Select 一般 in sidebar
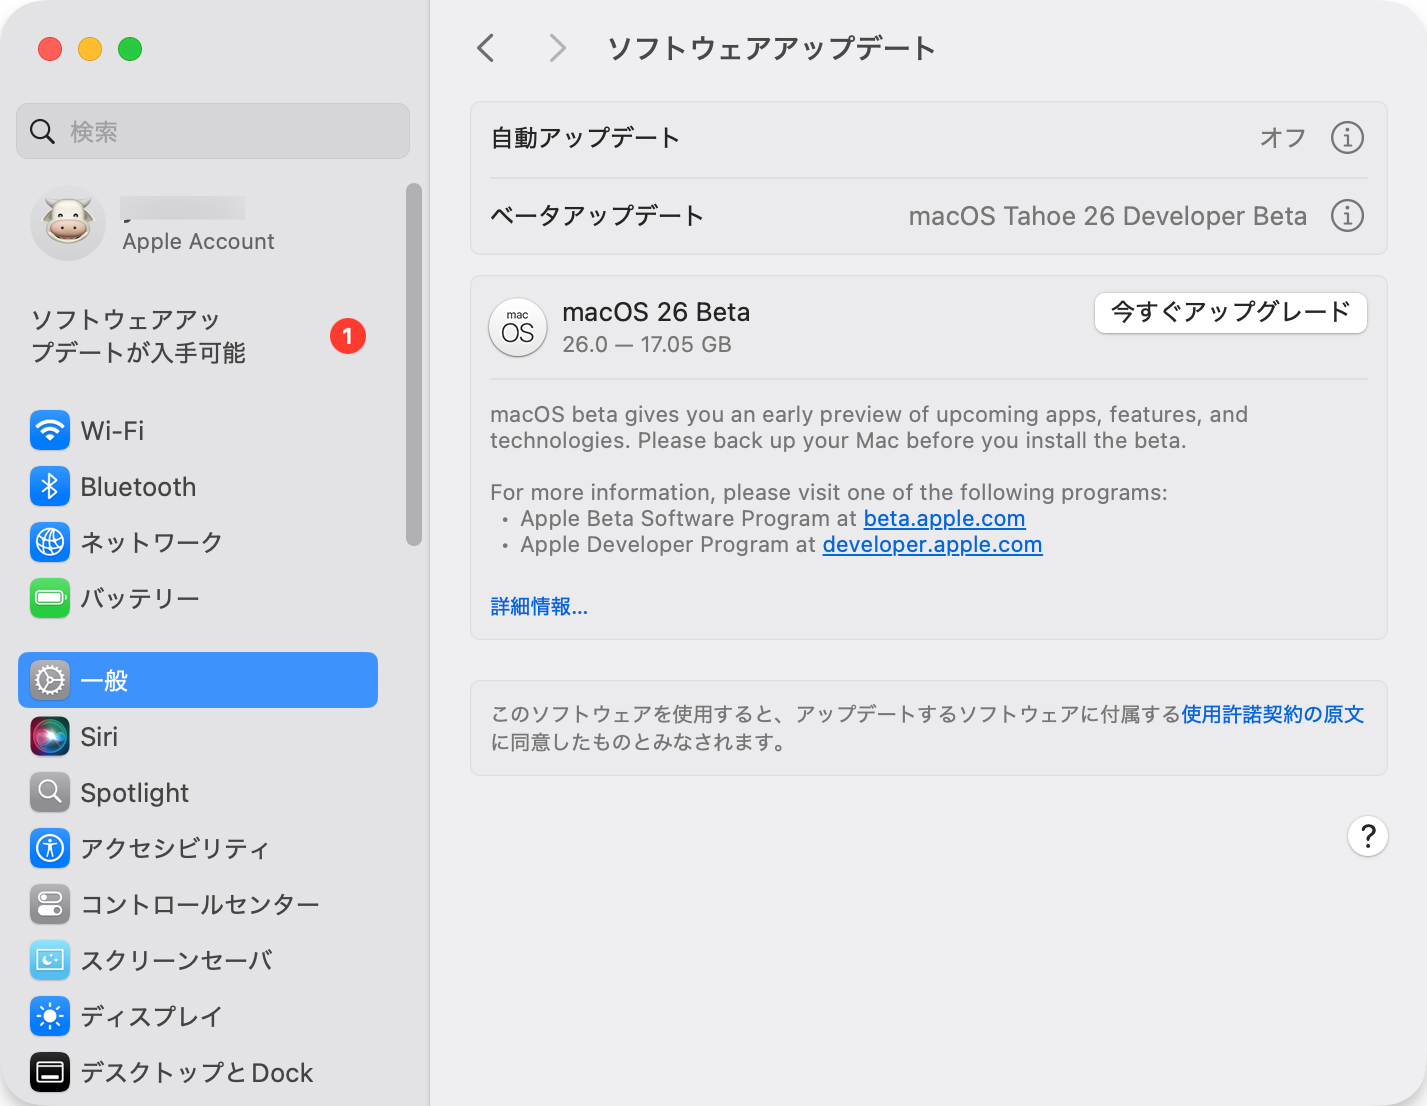The height and width of the screenshot is (1106, 1427). pos(198,680)
